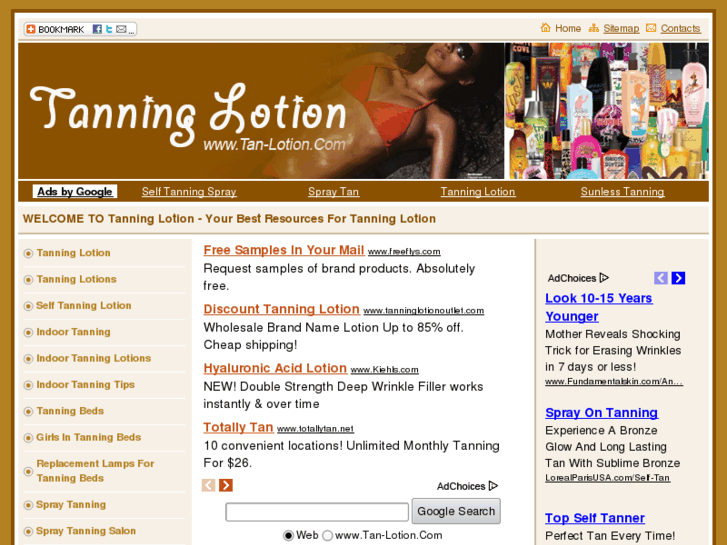Show the previous center ads with the left arrow
Screen dimensions: 727x545
point(209,485)
